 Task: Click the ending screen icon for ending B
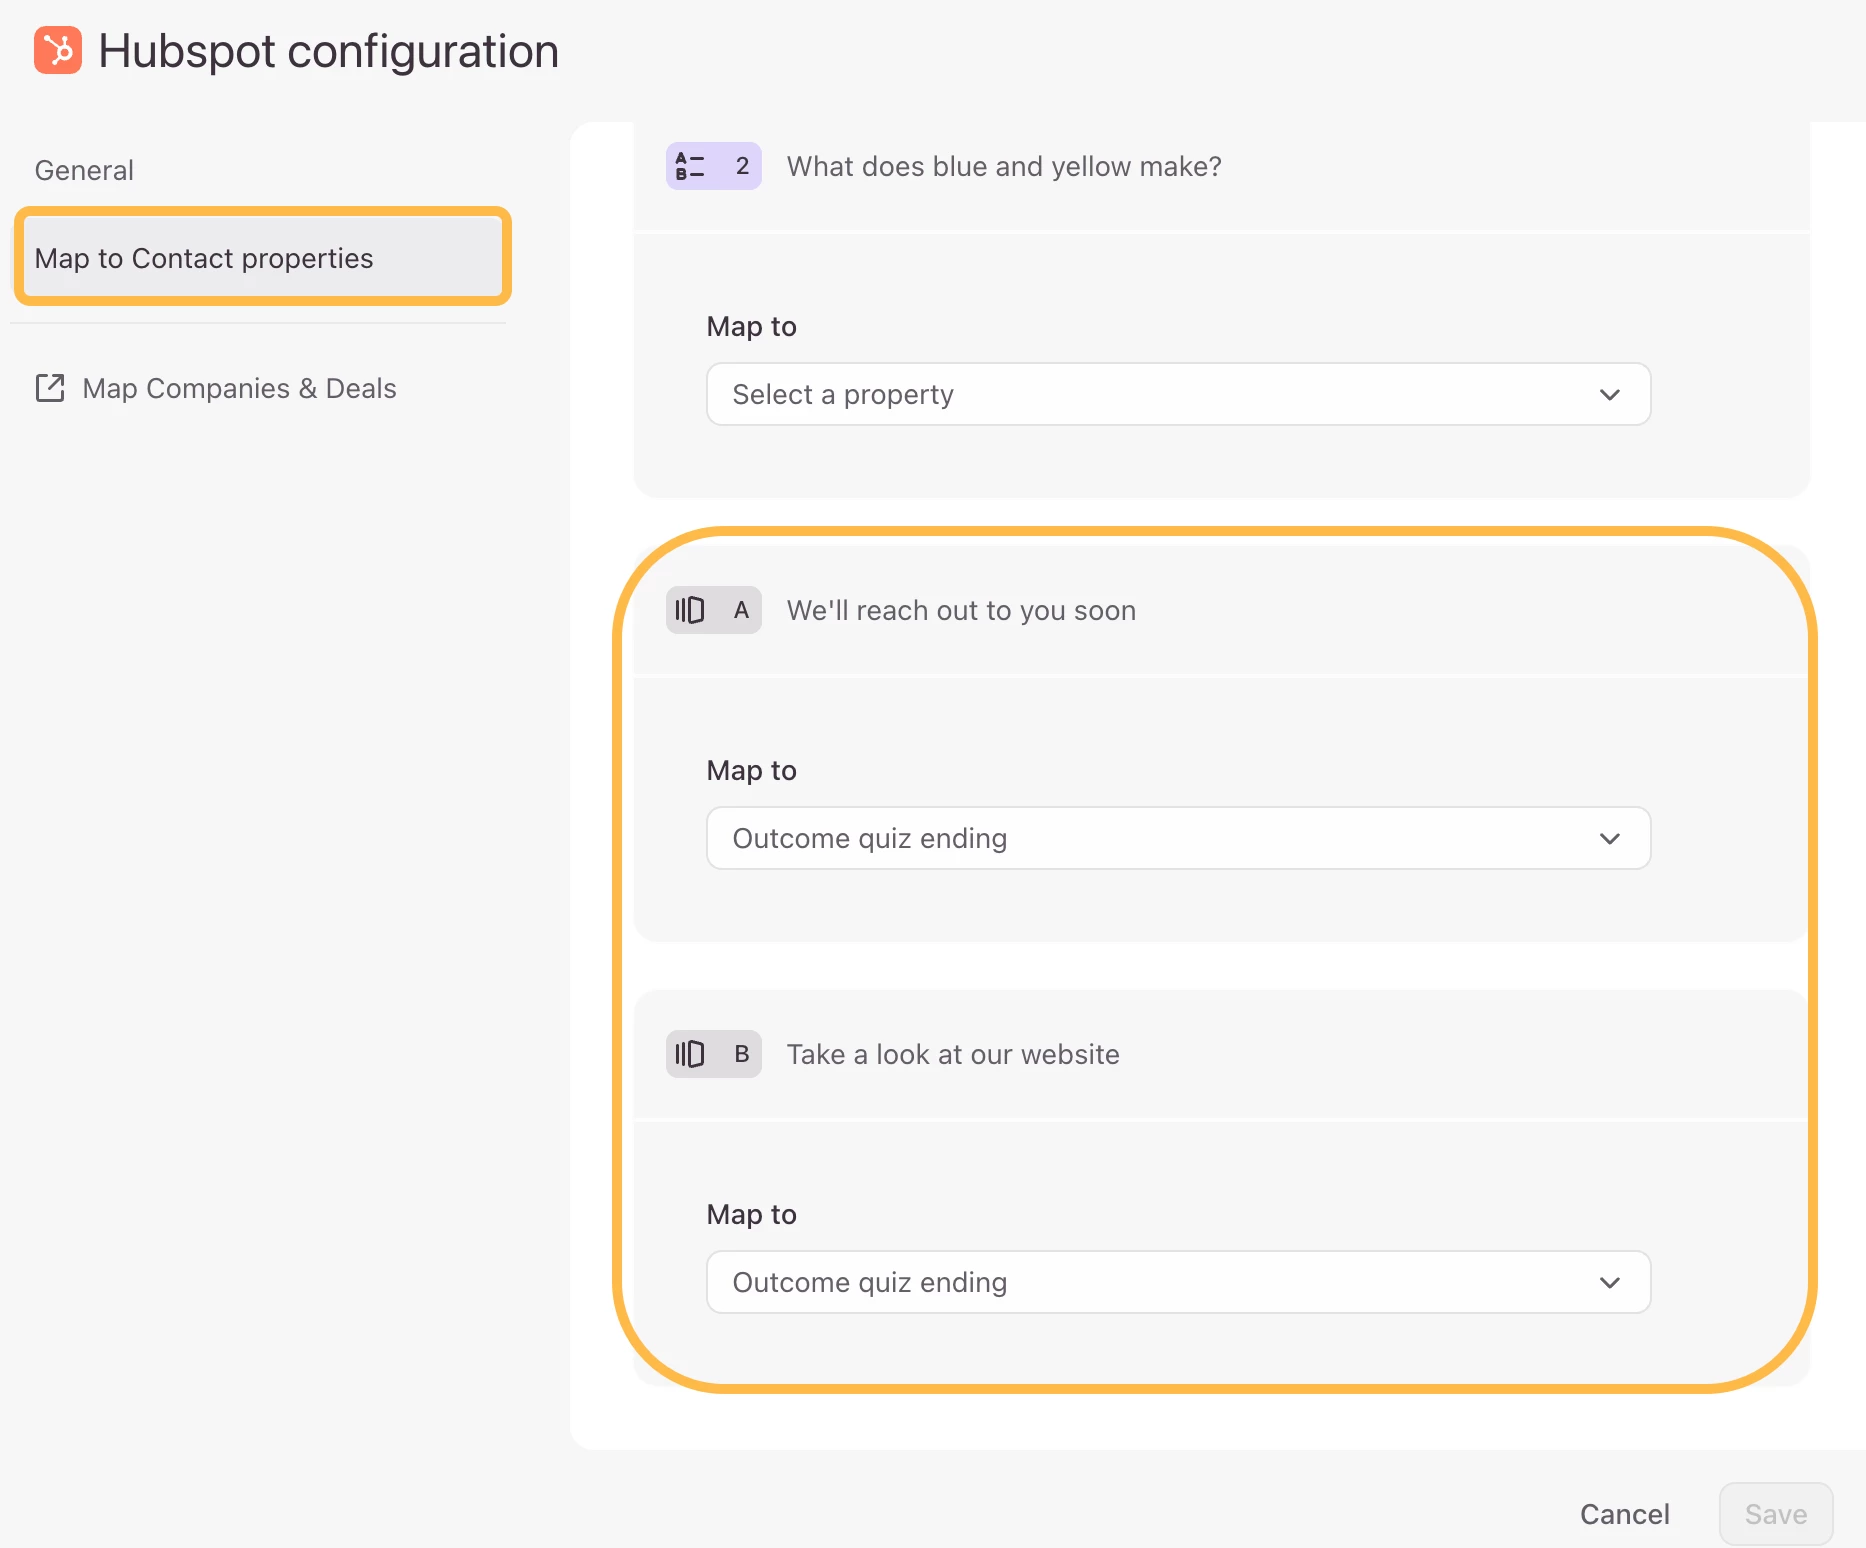690,1054
